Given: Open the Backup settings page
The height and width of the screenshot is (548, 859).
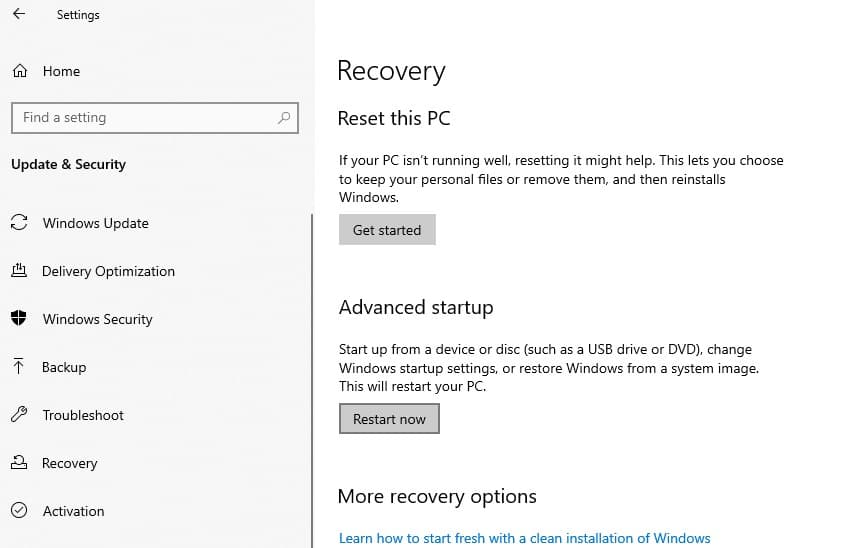Looking at the screenshot, I should (64, 367).
